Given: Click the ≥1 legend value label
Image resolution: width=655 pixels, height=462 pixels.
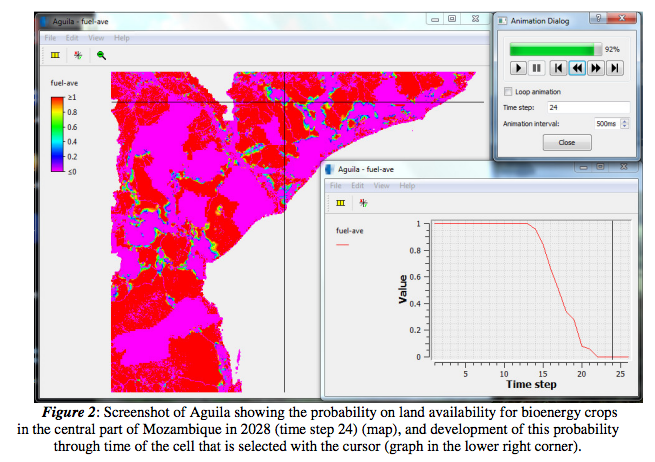Looking at the screenshot, I should pyautogui.click(x=72, y=97).
